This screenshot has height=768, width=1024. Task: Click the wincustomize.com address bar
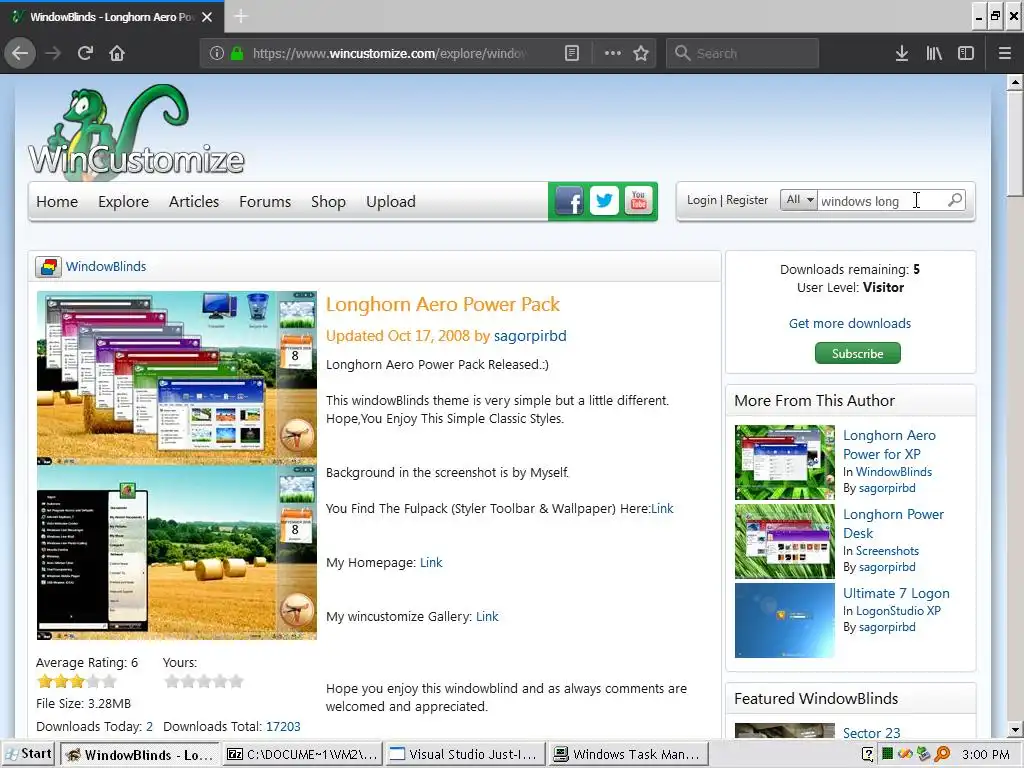(x=389, y=53)
